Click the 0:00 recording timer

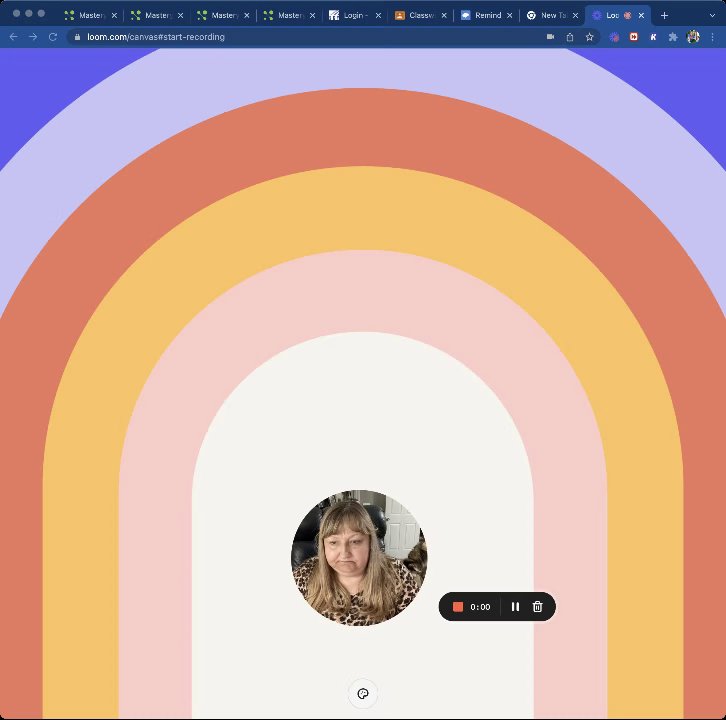[x=480, y=607]
